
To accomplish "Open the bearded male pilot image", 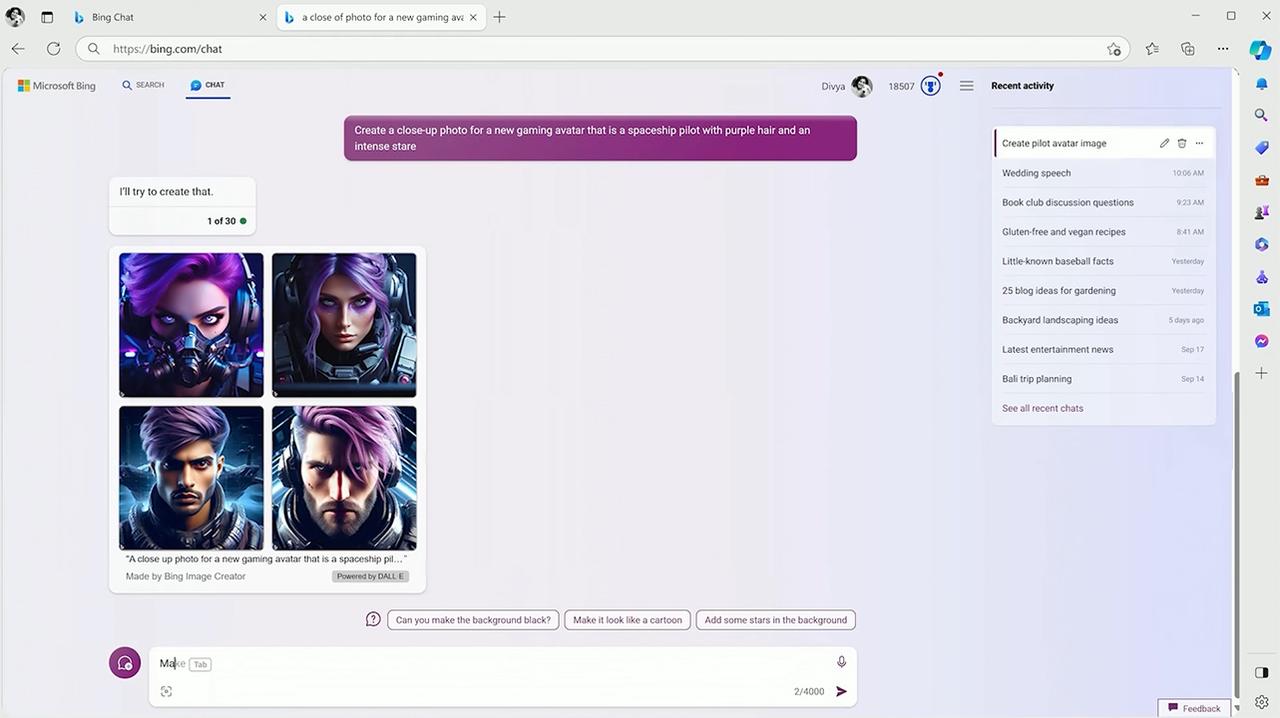I will click(344, 477).
